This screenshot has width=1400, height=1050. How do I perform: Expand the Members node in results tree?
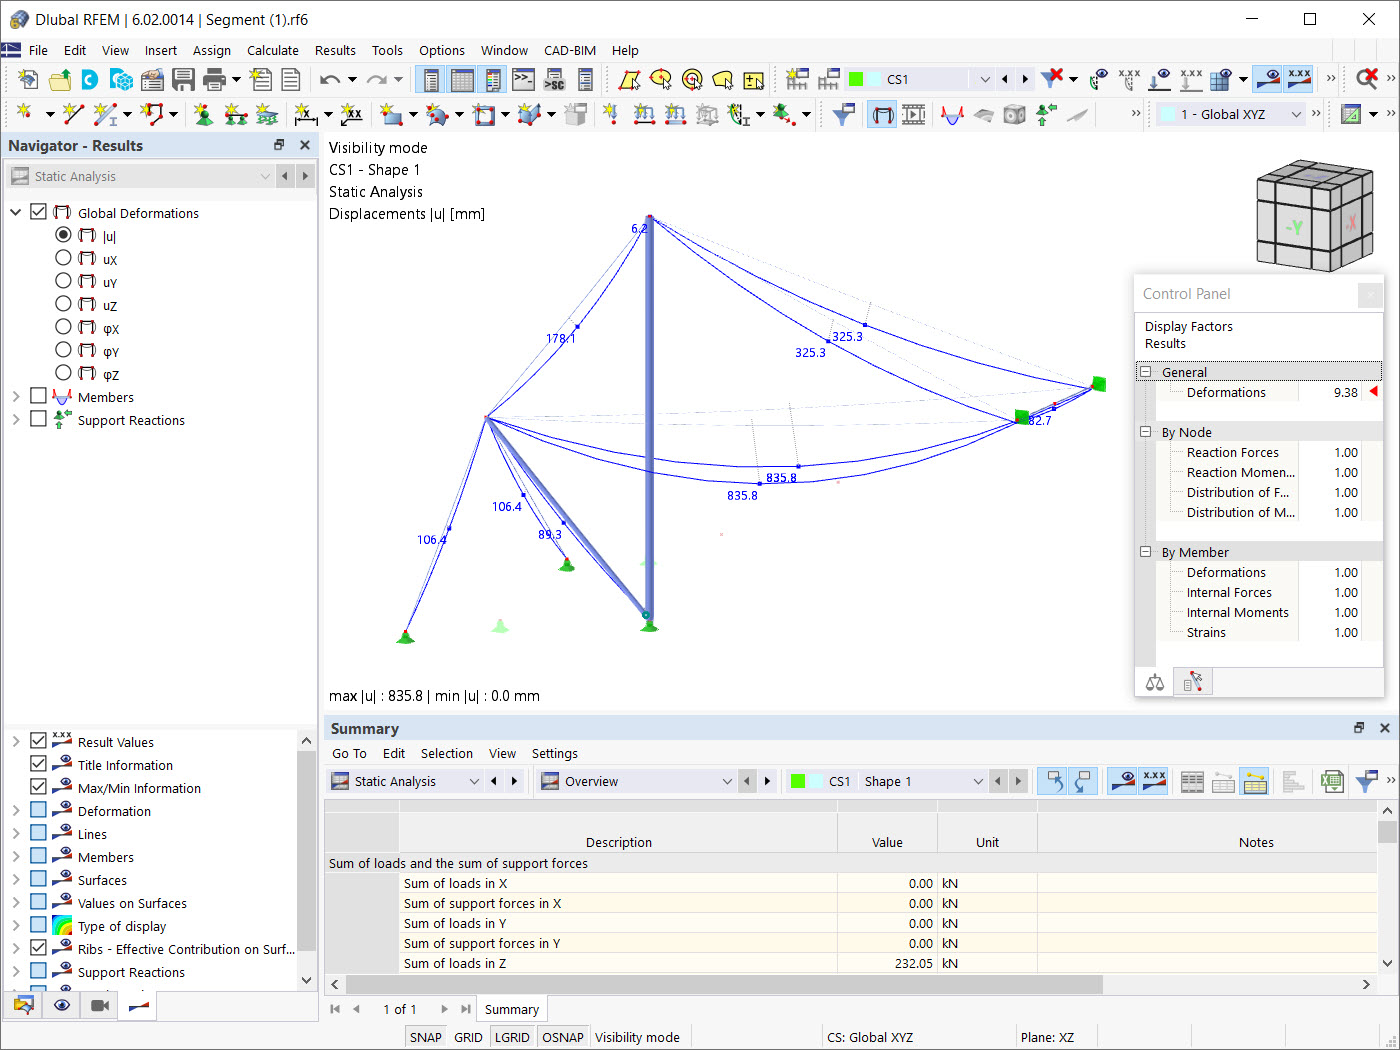pyautogui.click(x=16, y=396)
